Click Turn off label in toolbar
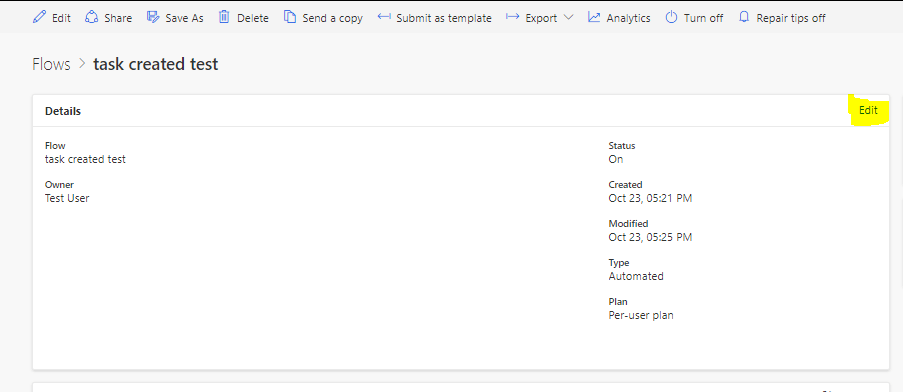Viewport: 903px width, 392px height. [703, 18]
